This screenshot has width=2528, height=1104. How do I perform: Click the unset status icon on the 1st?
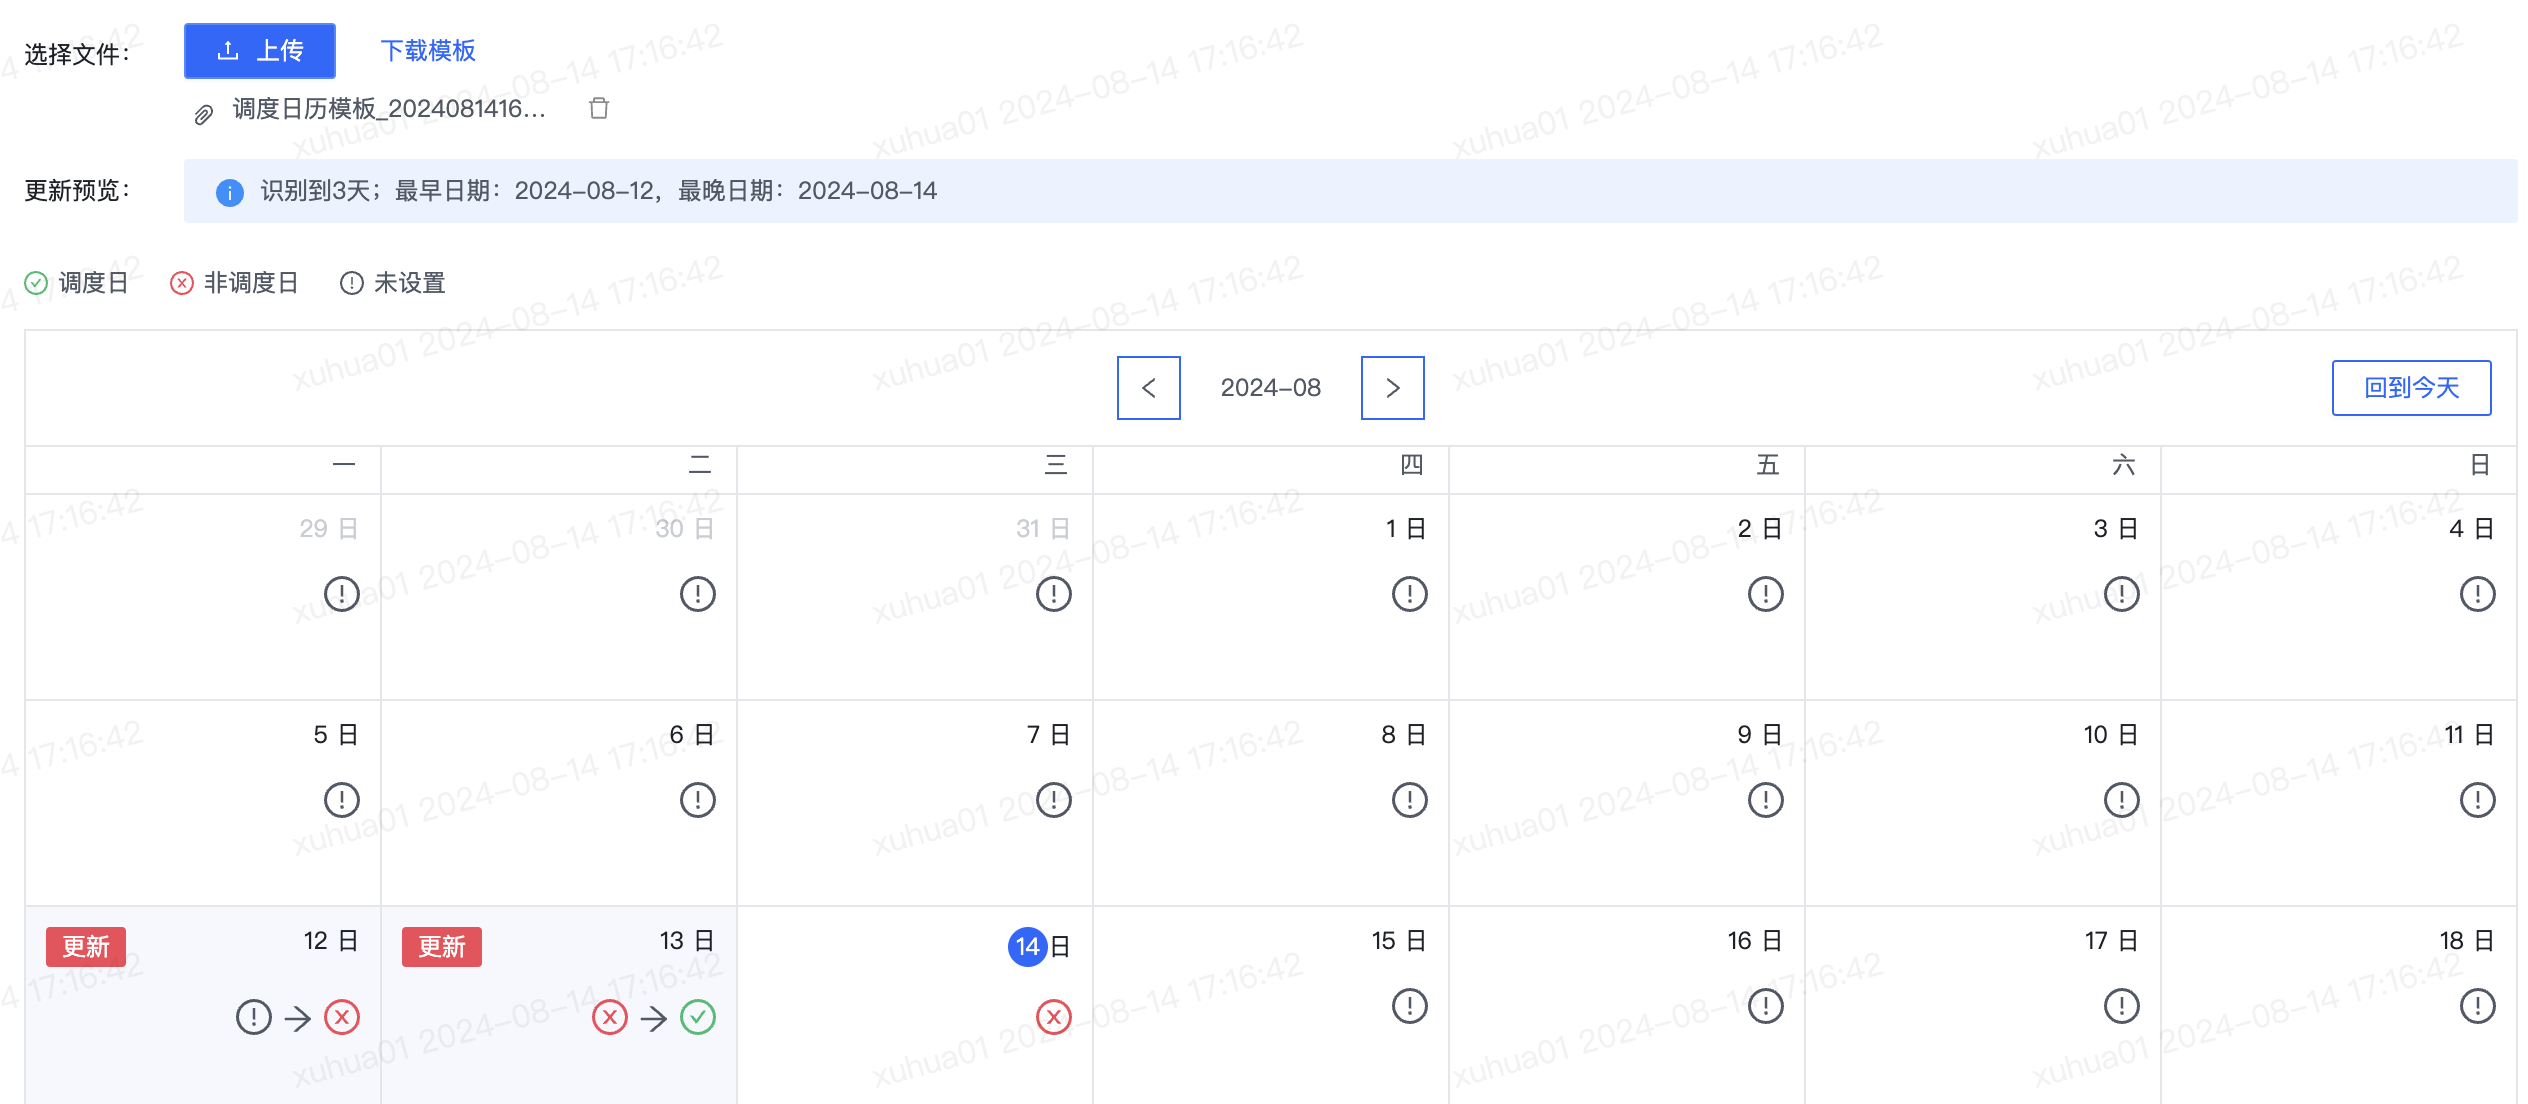[x=1409, y=594]
